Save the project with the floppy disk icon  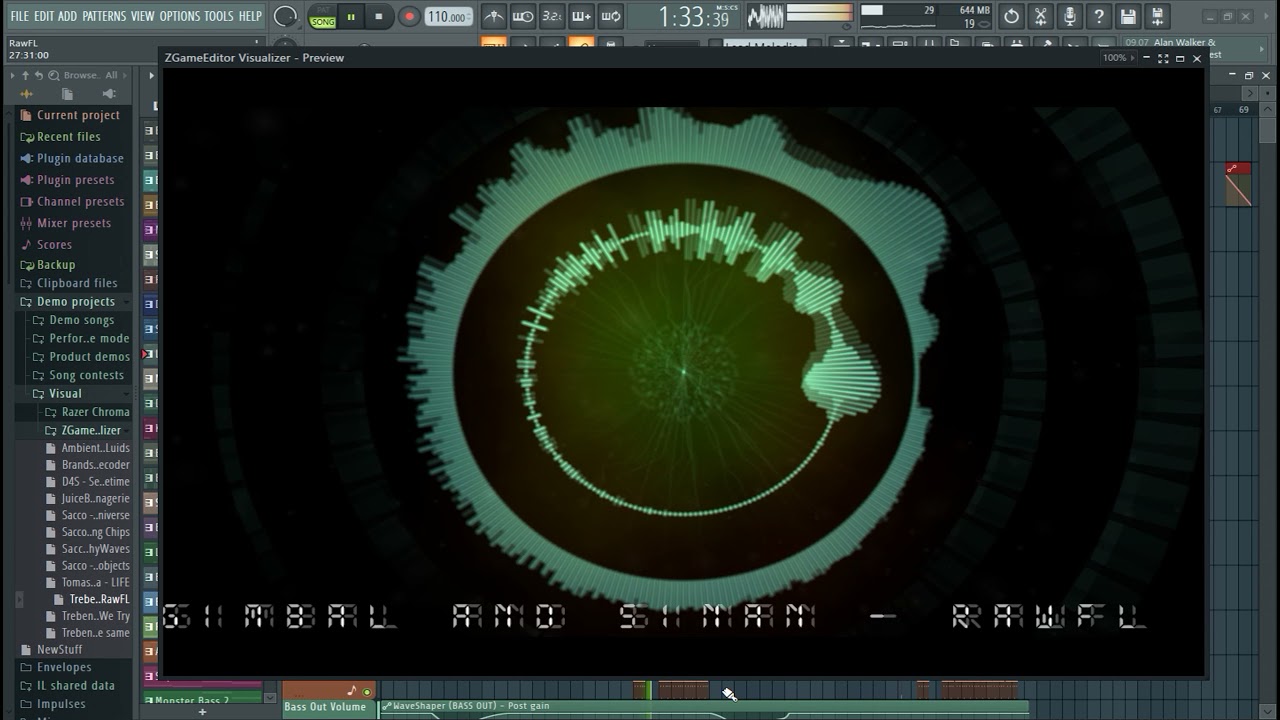coord(1128,16)
